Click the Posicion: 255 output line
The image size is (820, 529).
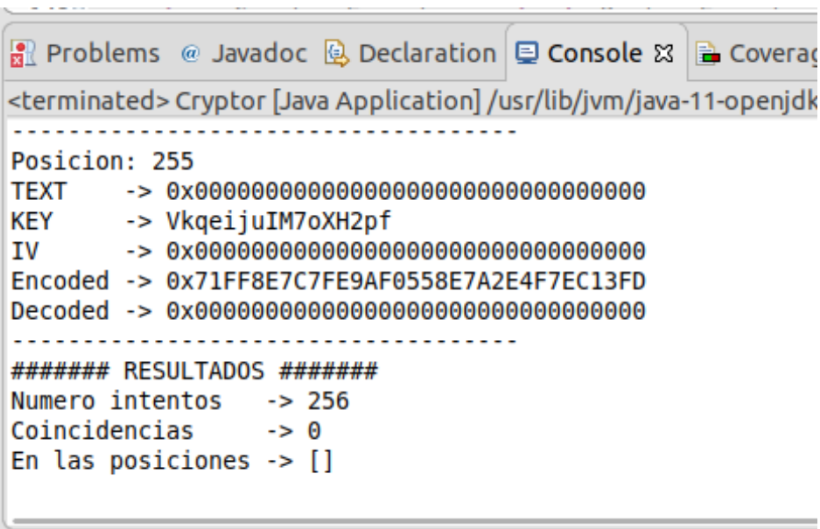point(102,161)
